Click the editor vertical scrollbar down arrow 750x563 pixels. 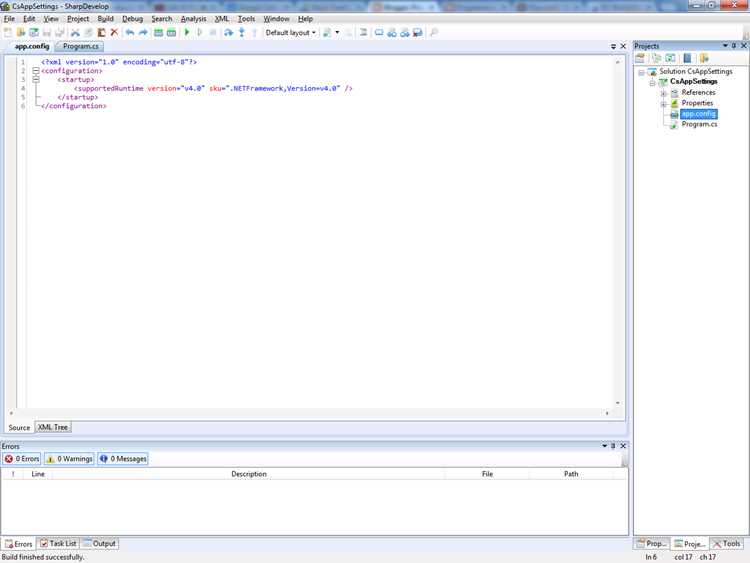point(618,403)
